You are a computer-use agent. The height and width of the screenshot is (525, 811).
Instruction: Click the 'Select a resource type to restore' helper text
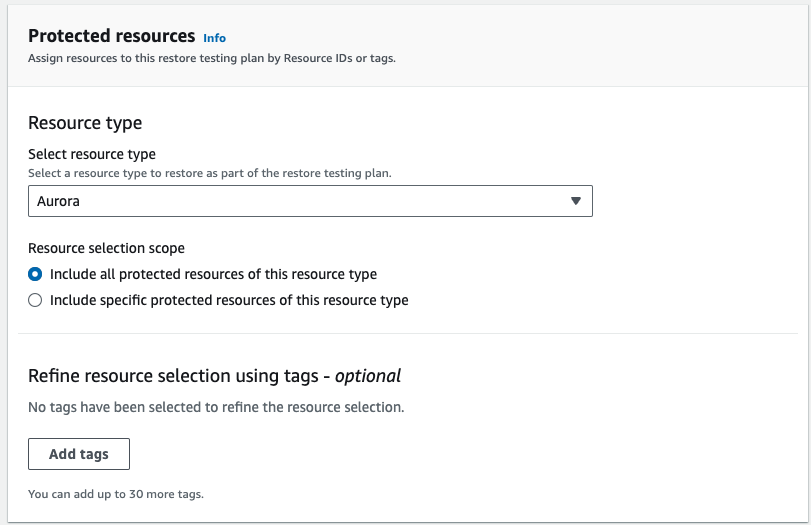[209, 173]
